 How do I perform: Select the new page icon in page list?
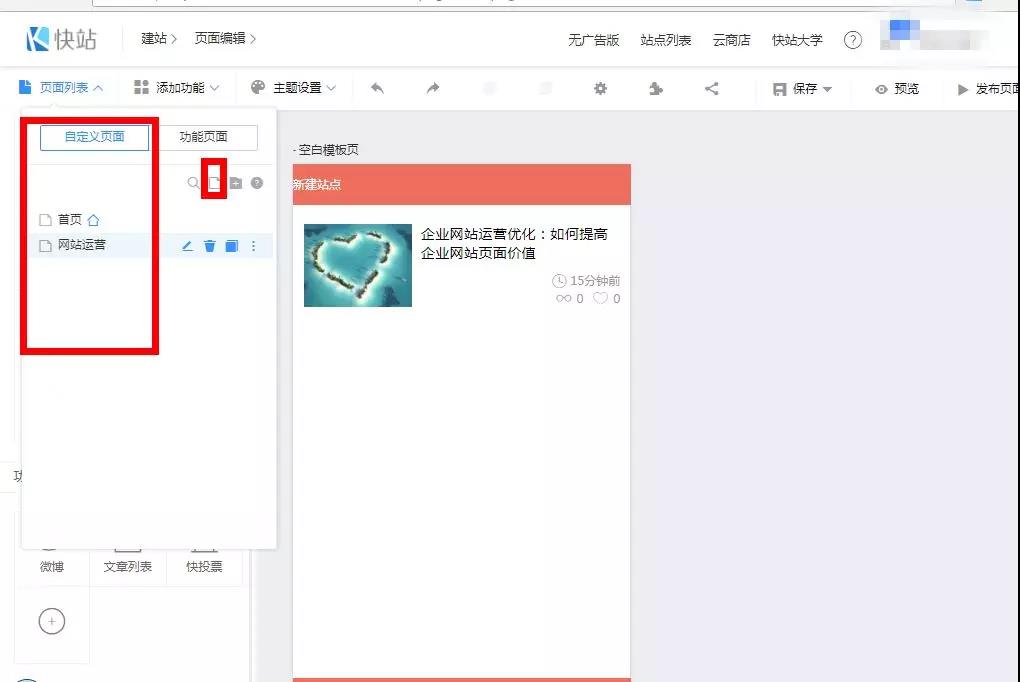(x=213, y=183)
